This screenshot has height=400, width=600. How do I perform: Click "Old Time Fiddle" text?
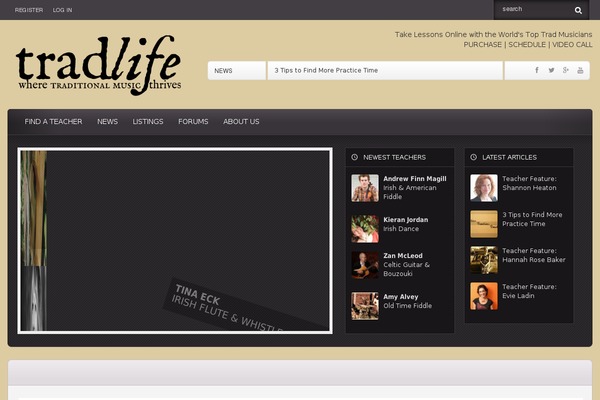pyautogui.click(x=408, y=305)
